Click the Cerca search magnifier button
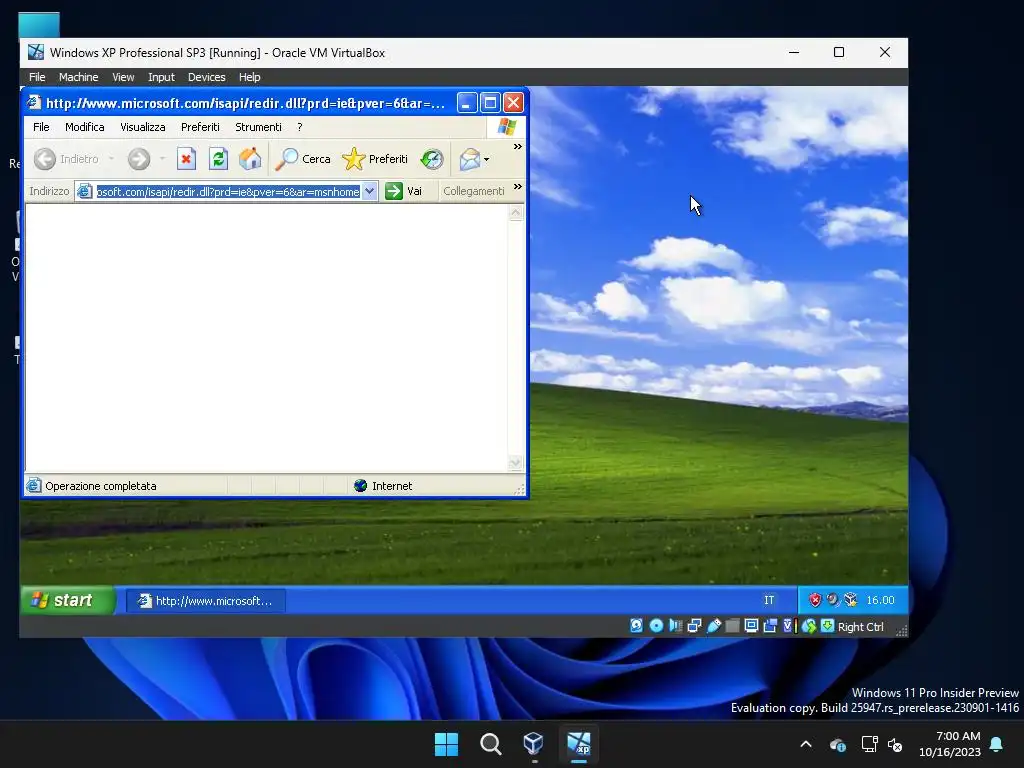The image size is (1024, 768). pyautogui.click(x=303, y=159)
